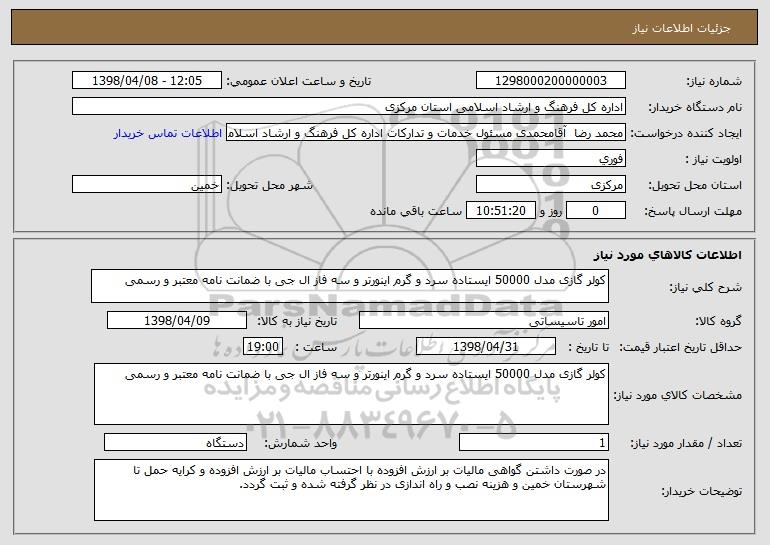Click the quantity field showing 1
The image size is (770, 545).
[534, 442]
